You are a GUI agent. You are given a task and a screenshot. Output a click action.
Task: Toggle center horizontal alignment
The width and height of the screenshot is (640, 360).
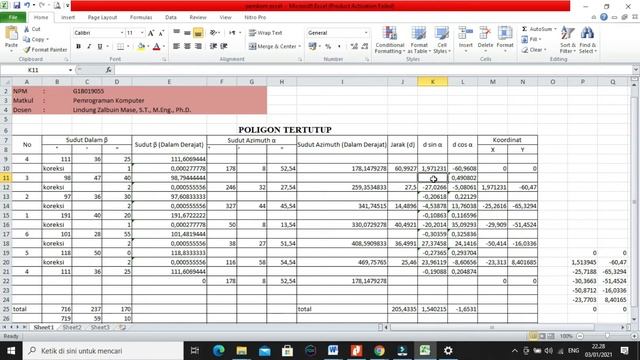(187, 47)
